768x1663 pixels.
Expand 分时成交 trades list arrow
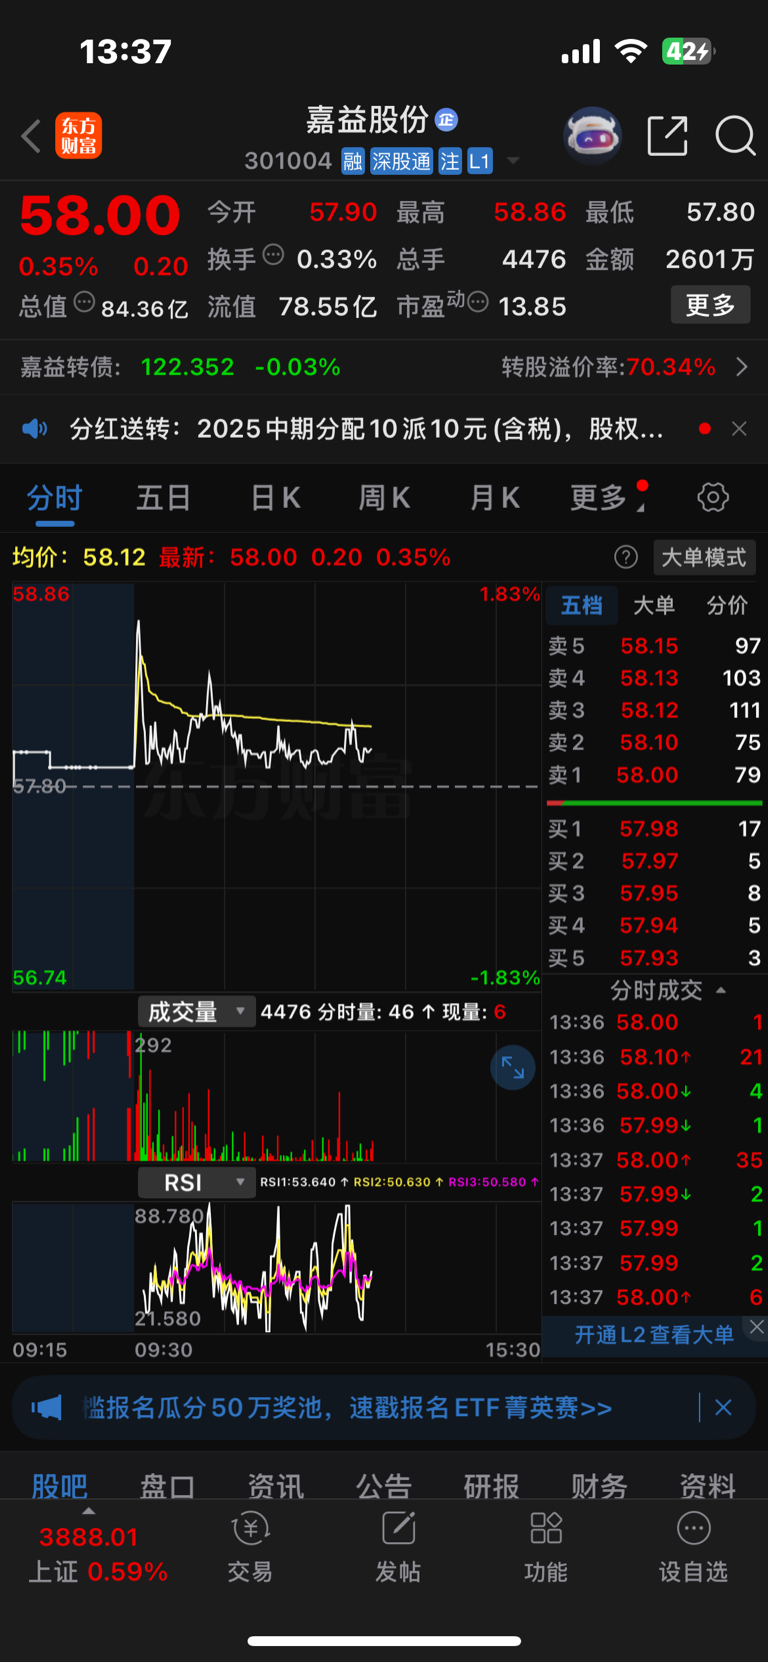point(721,990)
